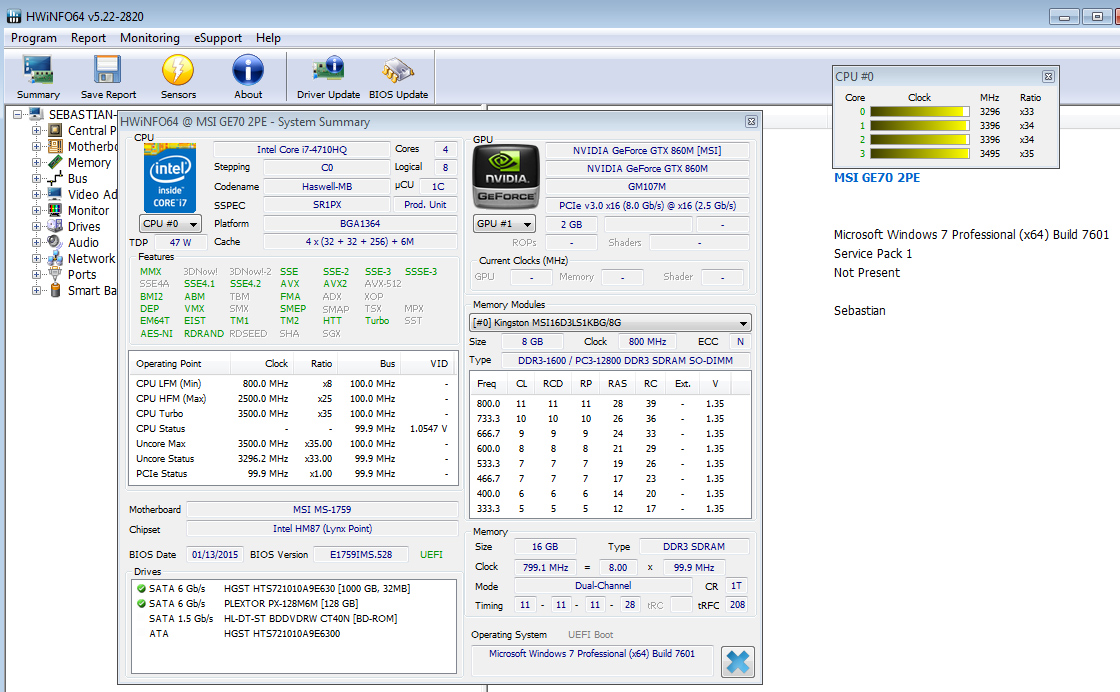The height and width of the screenshot is (692, 1120).
Task: Open the Program menu
Action: click(x=34, y=38)
